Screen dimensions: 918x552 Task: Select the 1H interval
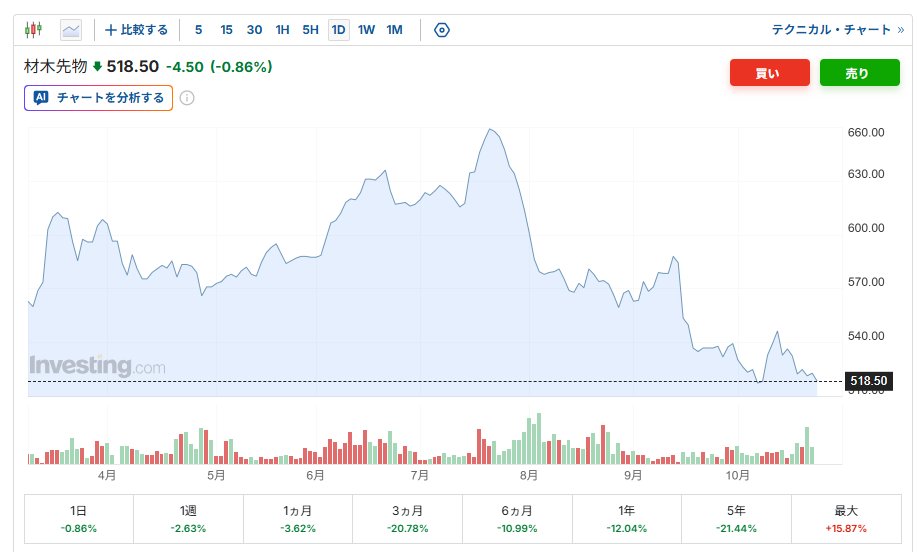click(282, 30)
